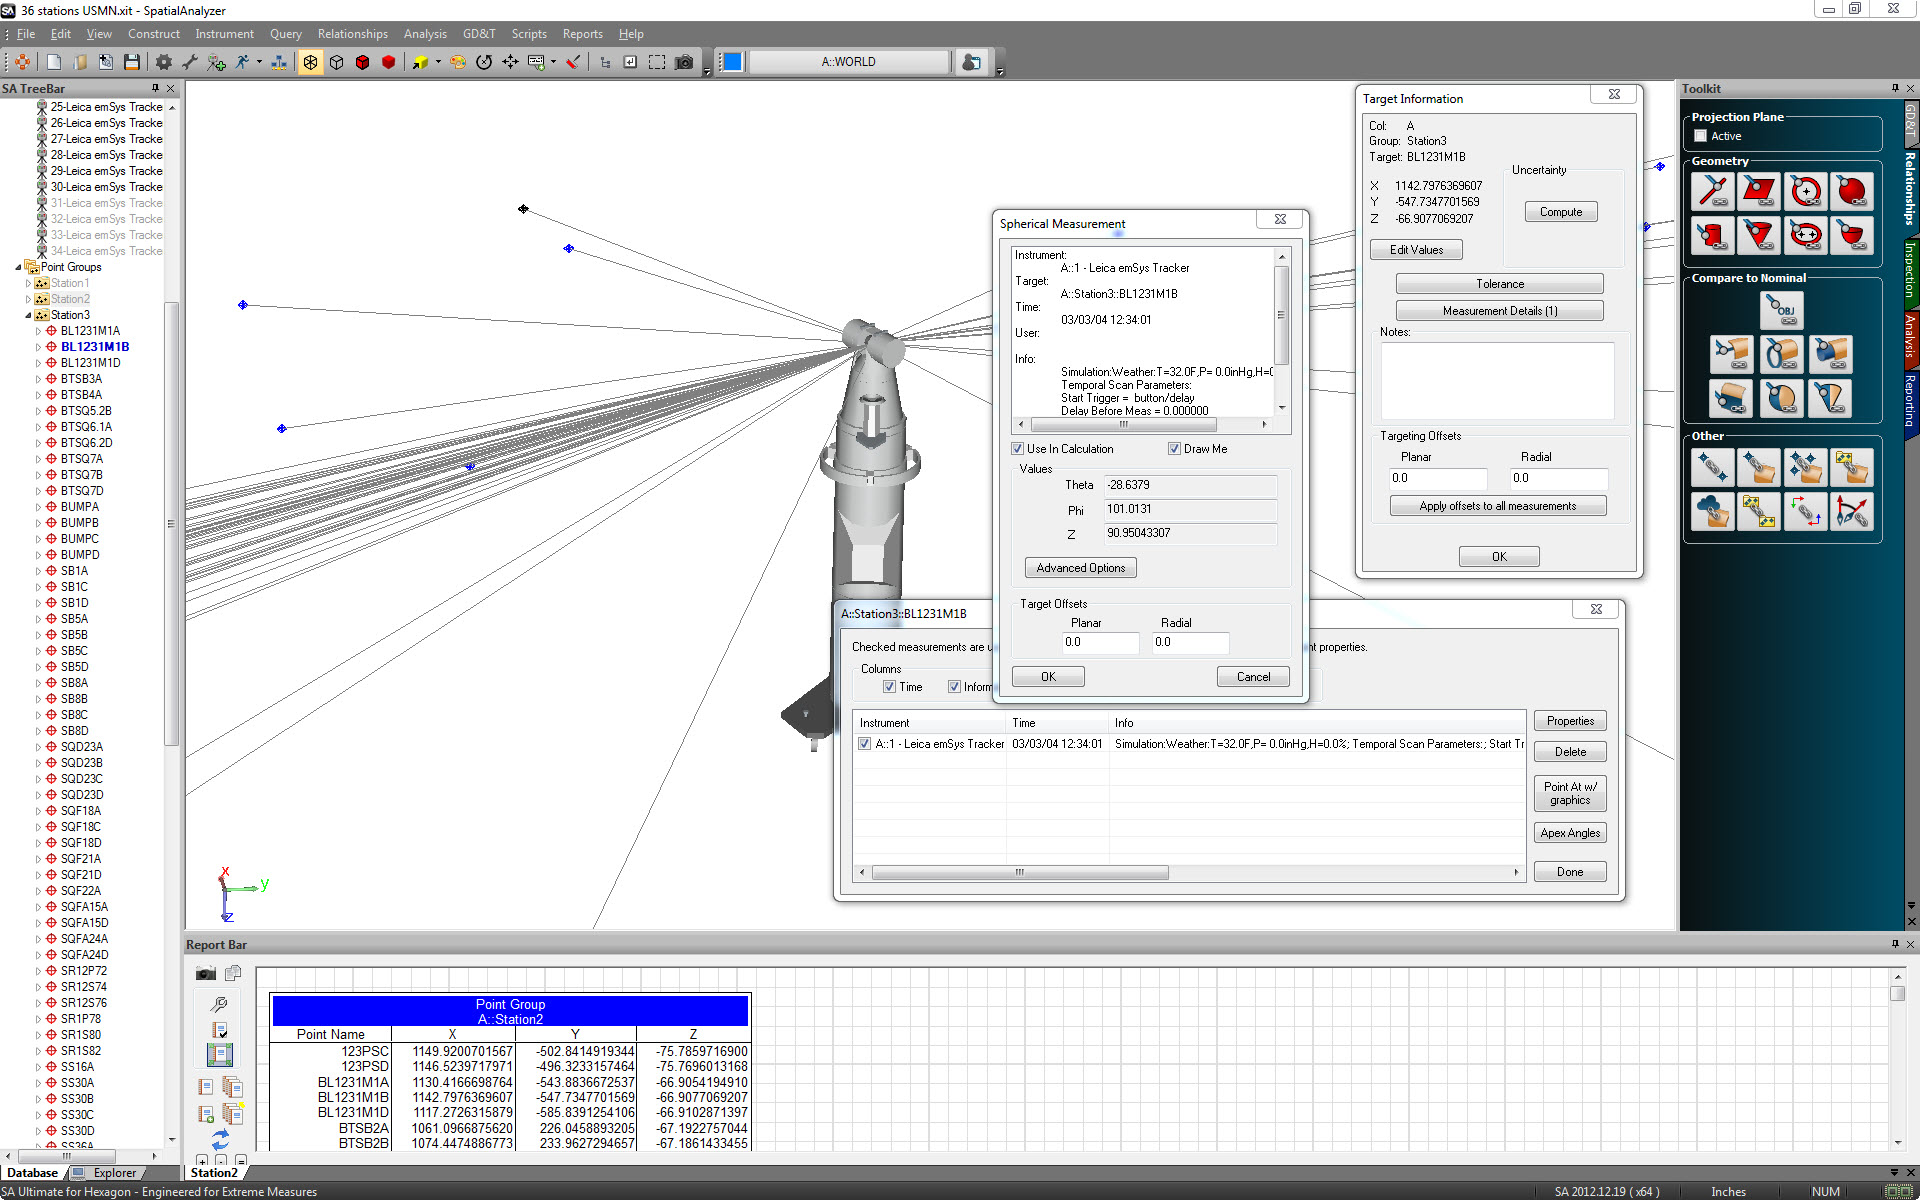Viewport: 1920px width, 1200px height.
Task: Click the camera icon in Report Bar
Action: pos(205,973)
